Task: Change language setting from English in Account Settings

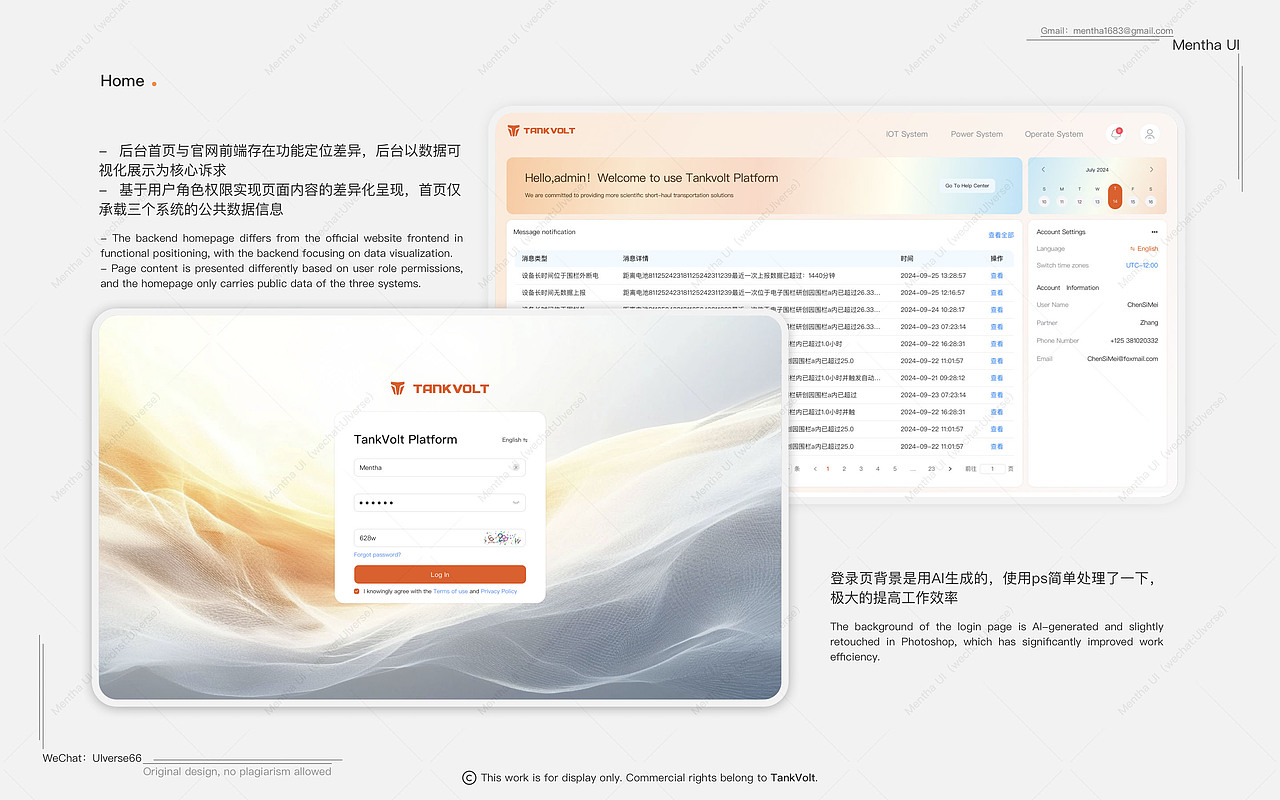Action: [1144, 249]
